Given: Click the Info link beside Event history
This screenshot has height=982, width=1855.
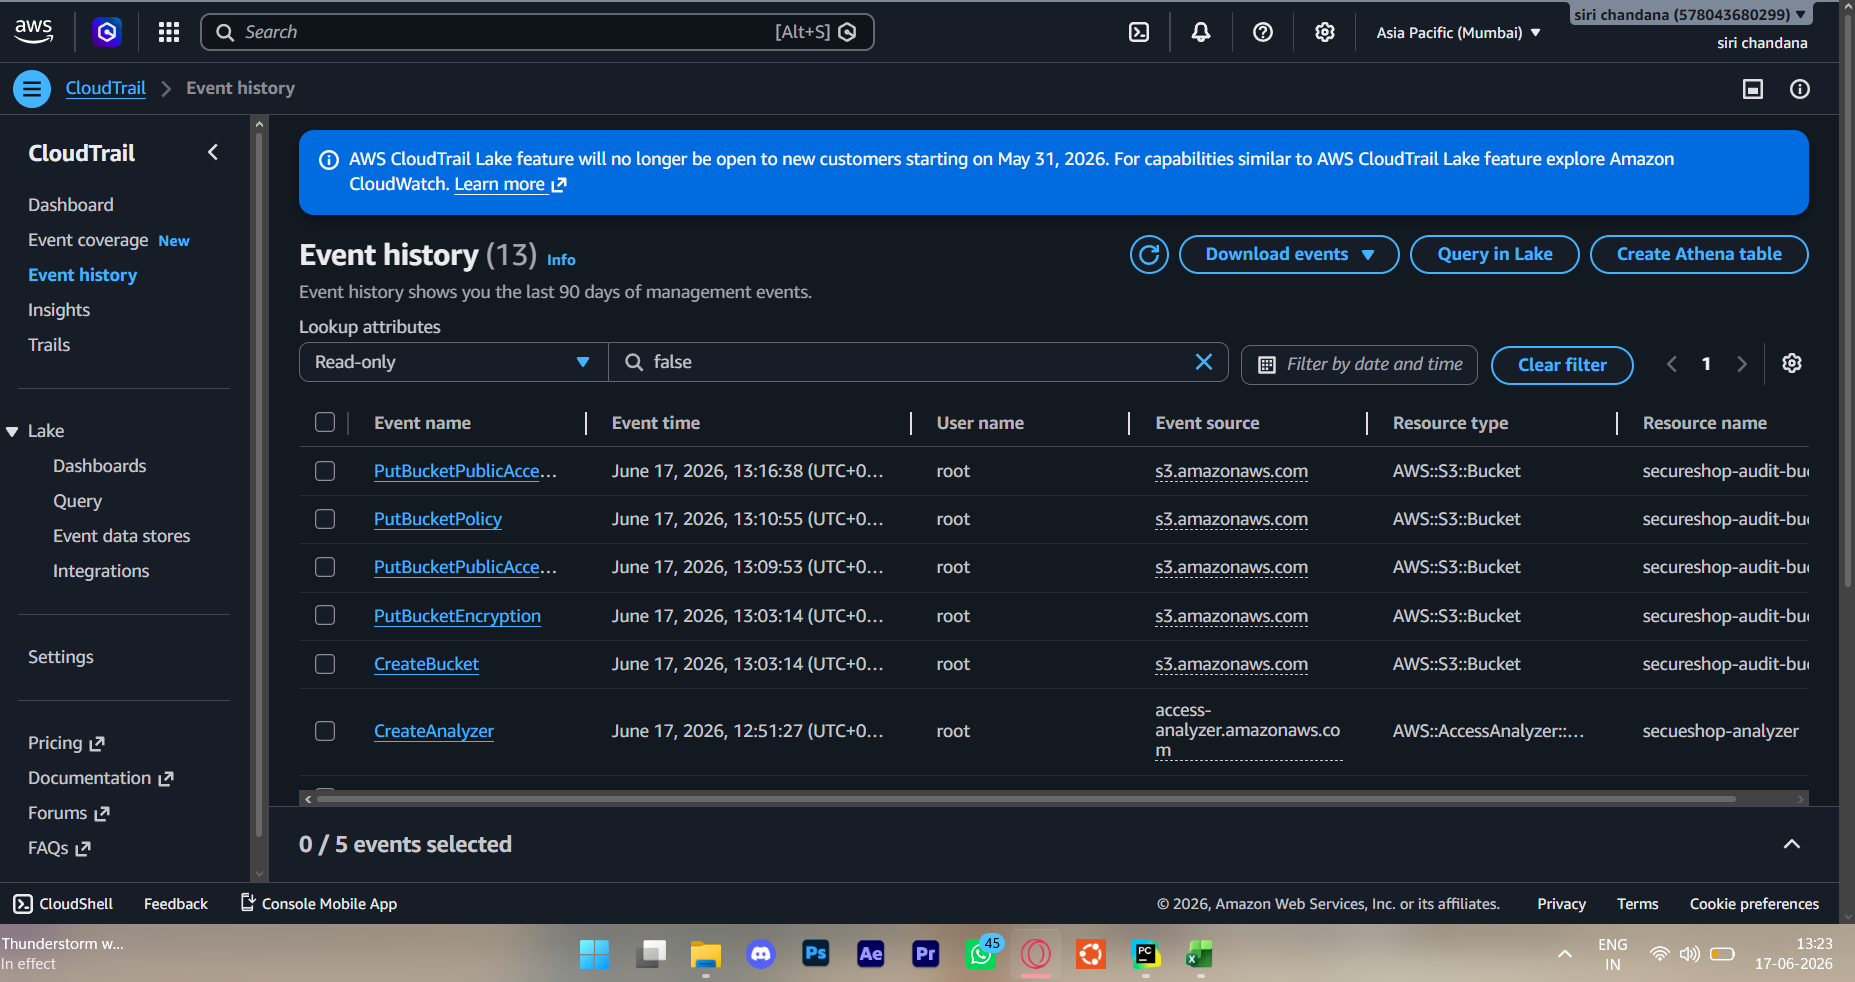Looking at the screenshot, I should click(x=561, y=260).
